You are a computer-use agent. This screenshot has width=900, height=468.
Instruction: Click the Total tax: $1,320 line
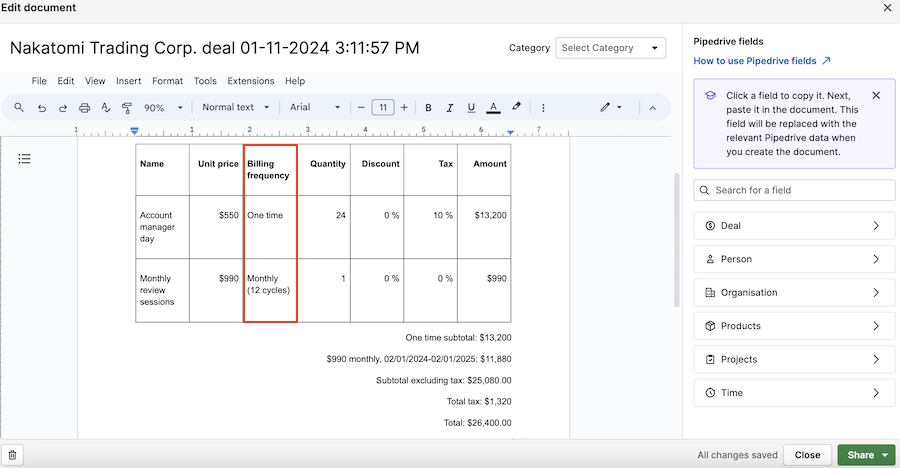pyautogui.click(x=479, y=401)
